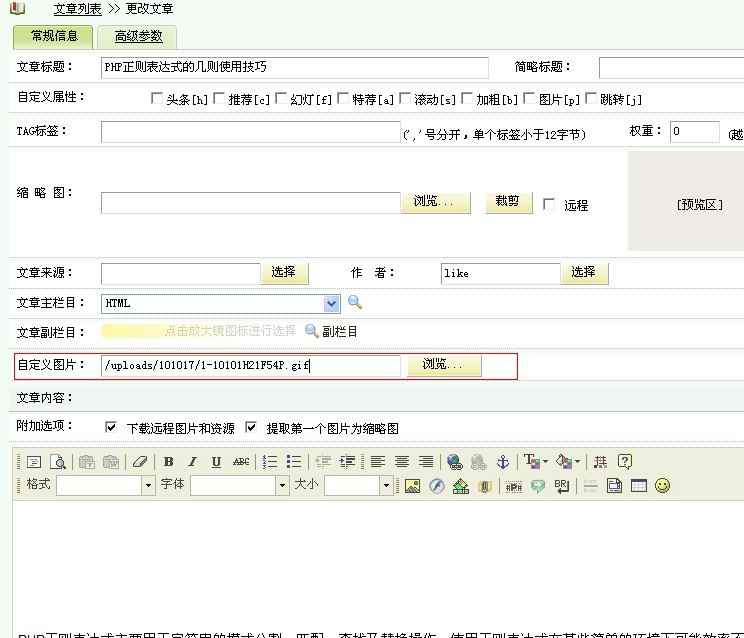
Task: Click the 权重 weight field
Action: 695,131
